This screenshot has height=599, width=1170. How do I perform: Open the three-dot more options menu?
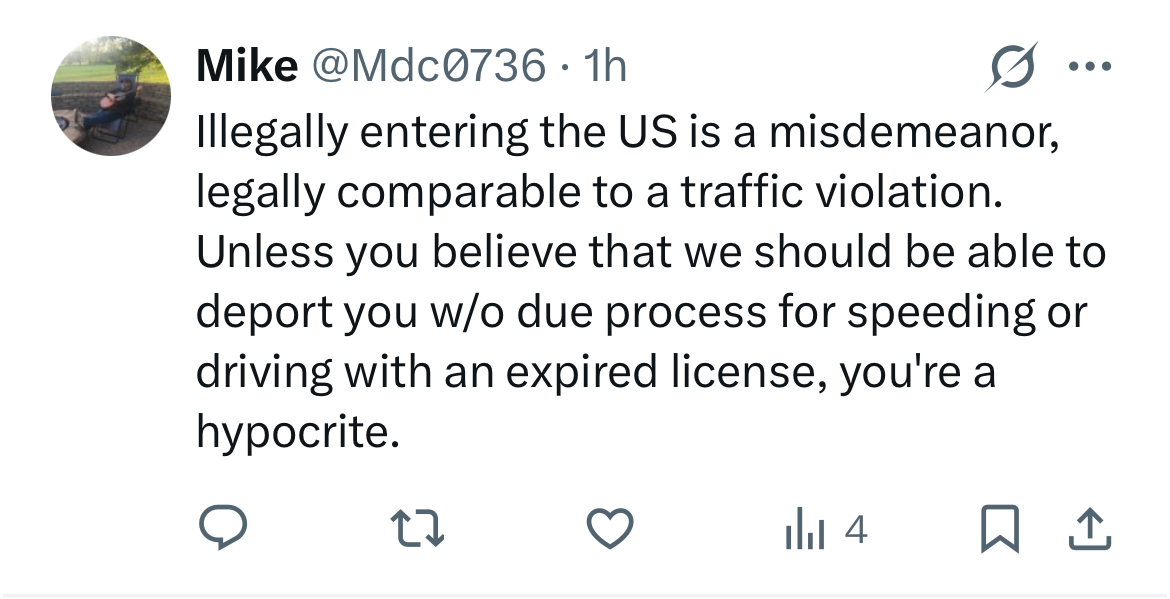(1090, 68)
